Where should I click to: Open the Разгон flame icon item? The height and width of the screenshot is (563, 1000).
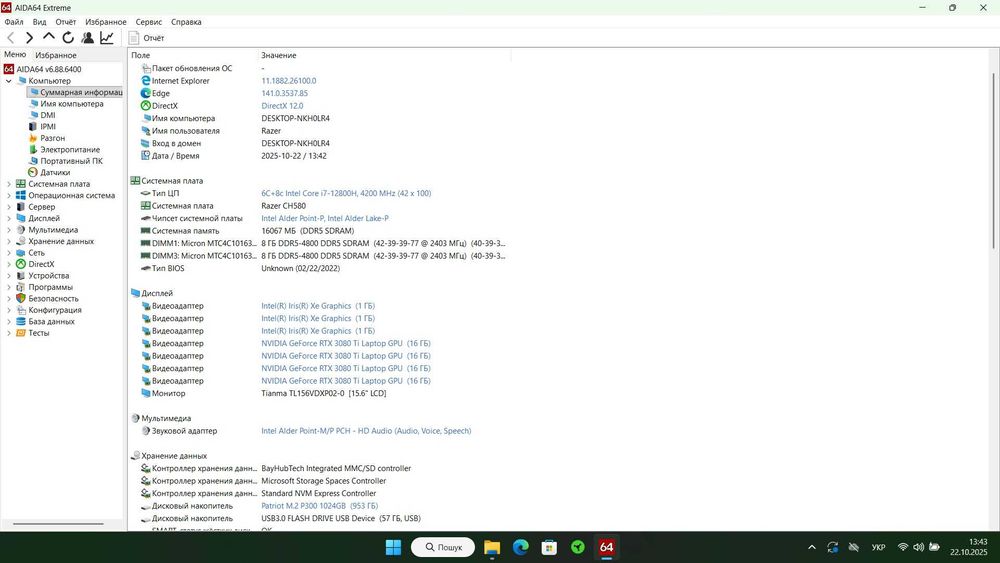tap(33, 138)
